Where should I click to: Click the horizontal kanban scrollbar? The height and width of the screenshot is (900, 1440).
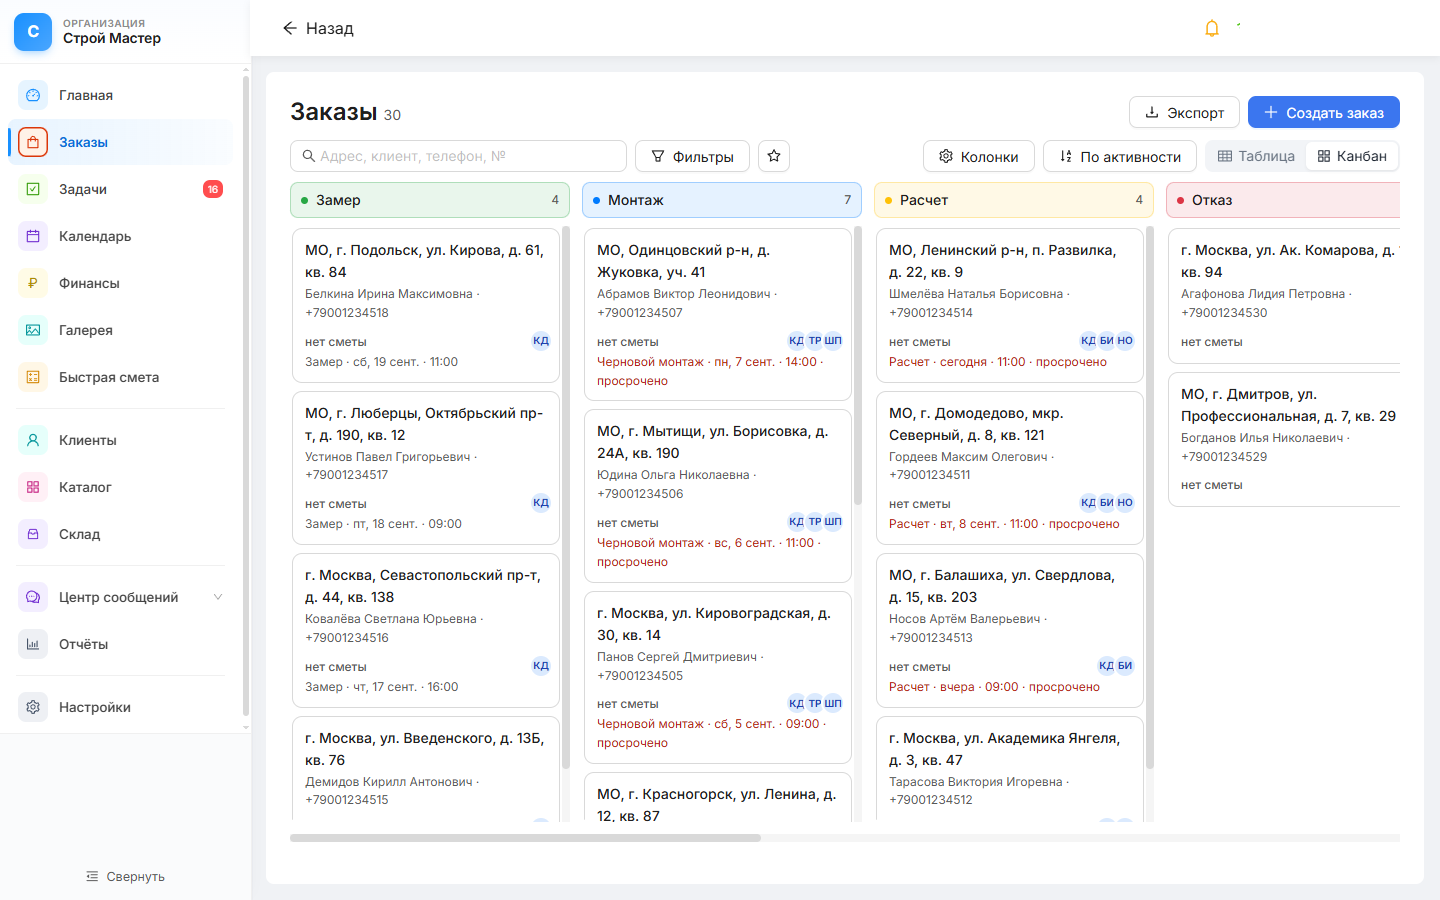click(525, 838)
